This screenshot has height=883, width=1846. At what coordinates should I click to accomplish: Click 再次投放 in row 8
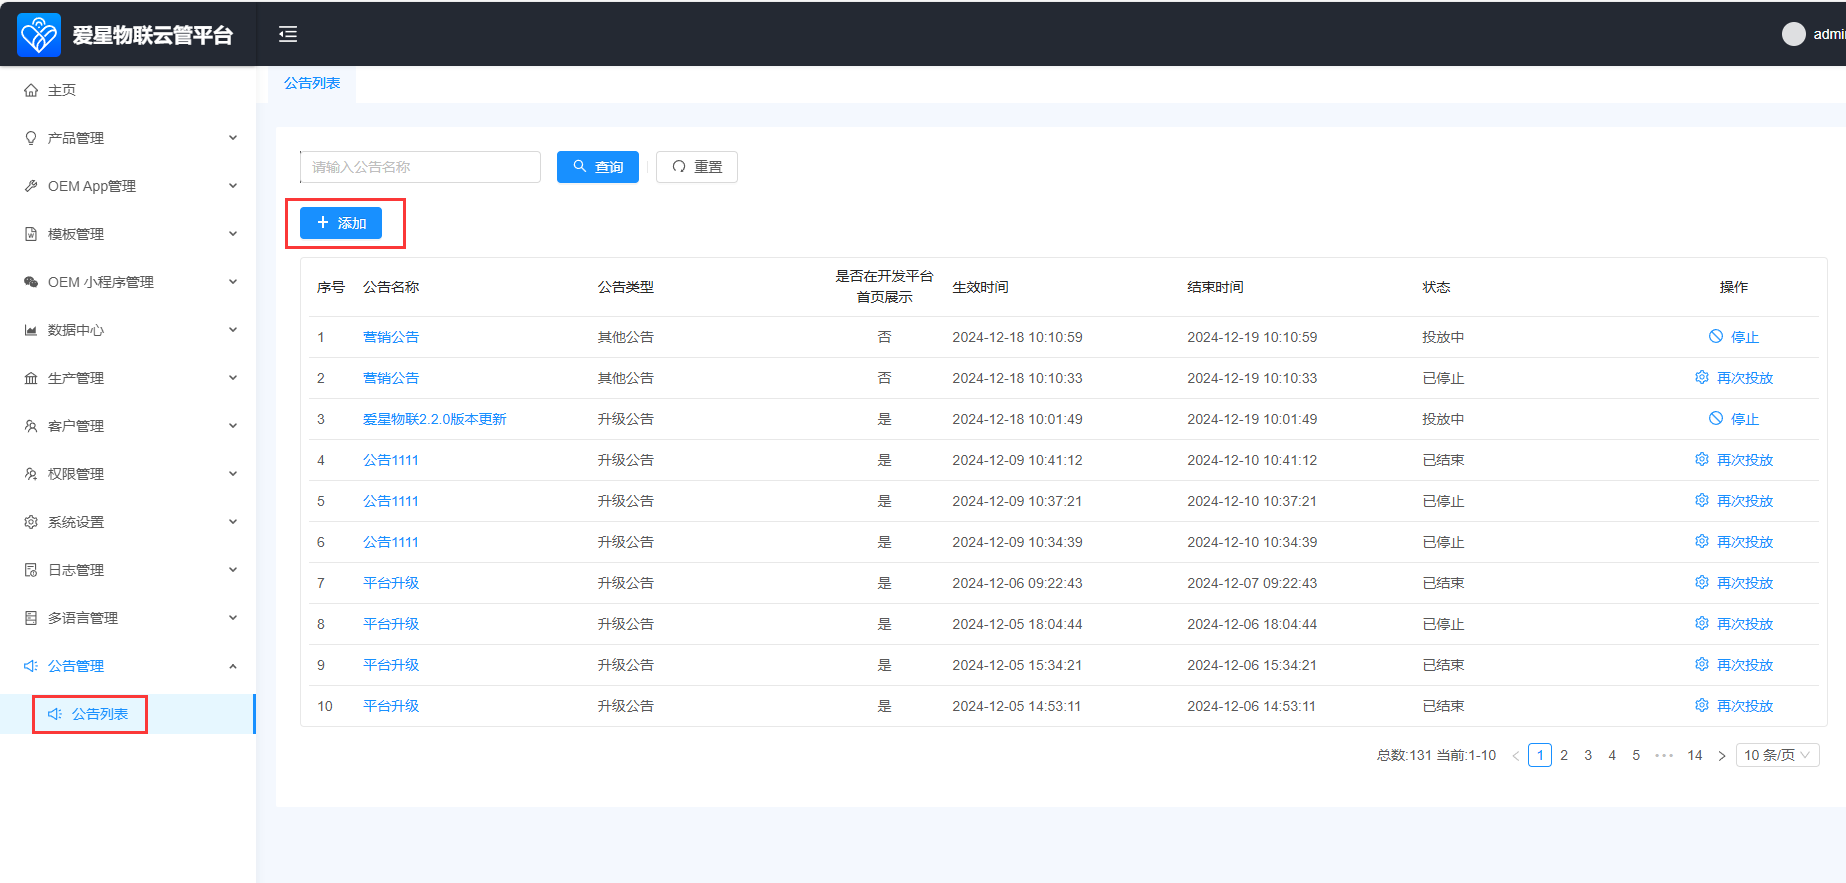[x=1745, y=624]
